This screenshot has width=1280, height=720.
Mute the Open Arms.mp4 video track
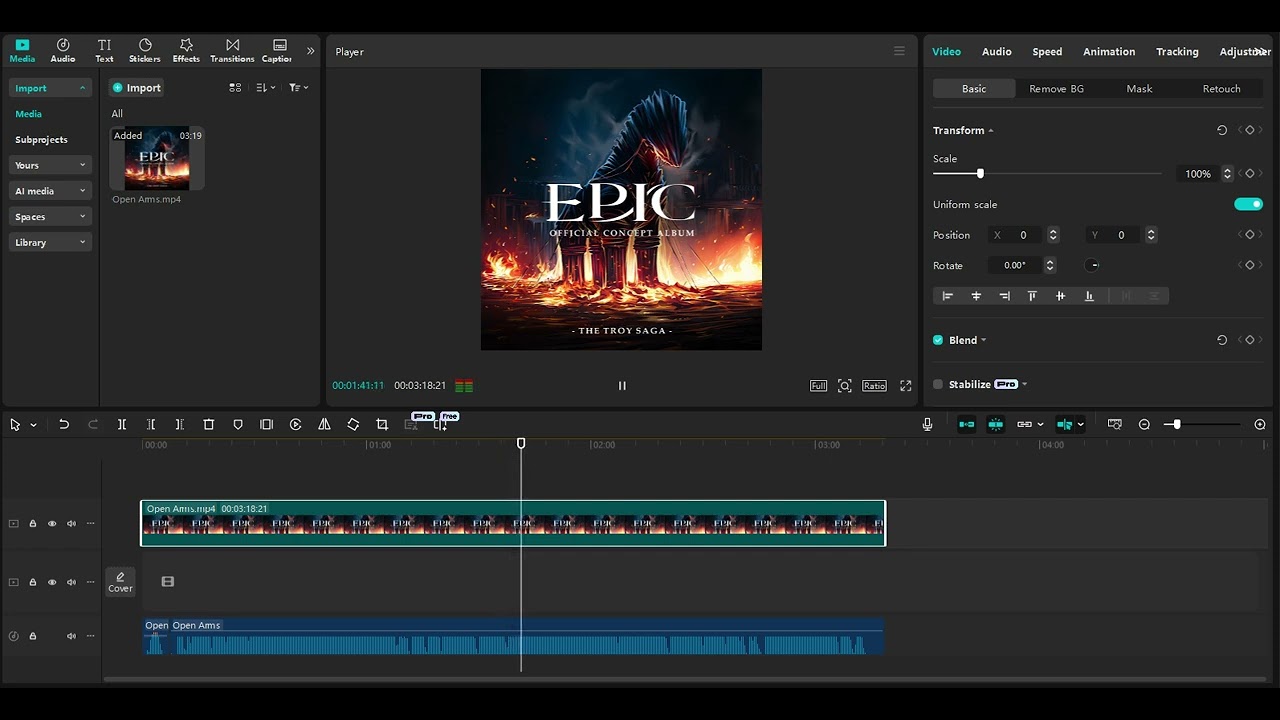[71, 524]
